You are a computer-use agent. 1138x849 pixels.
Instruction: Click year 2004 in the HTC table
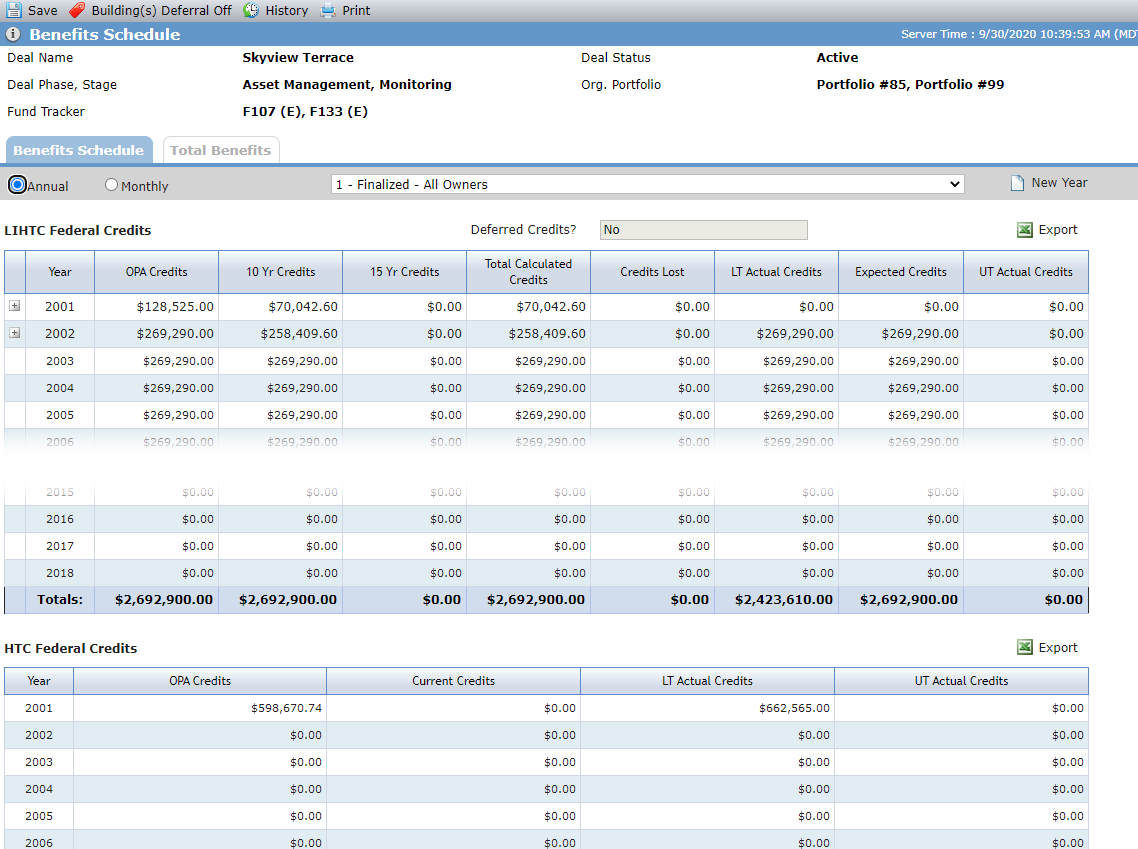pyautogui.click(x=38, y=789)
